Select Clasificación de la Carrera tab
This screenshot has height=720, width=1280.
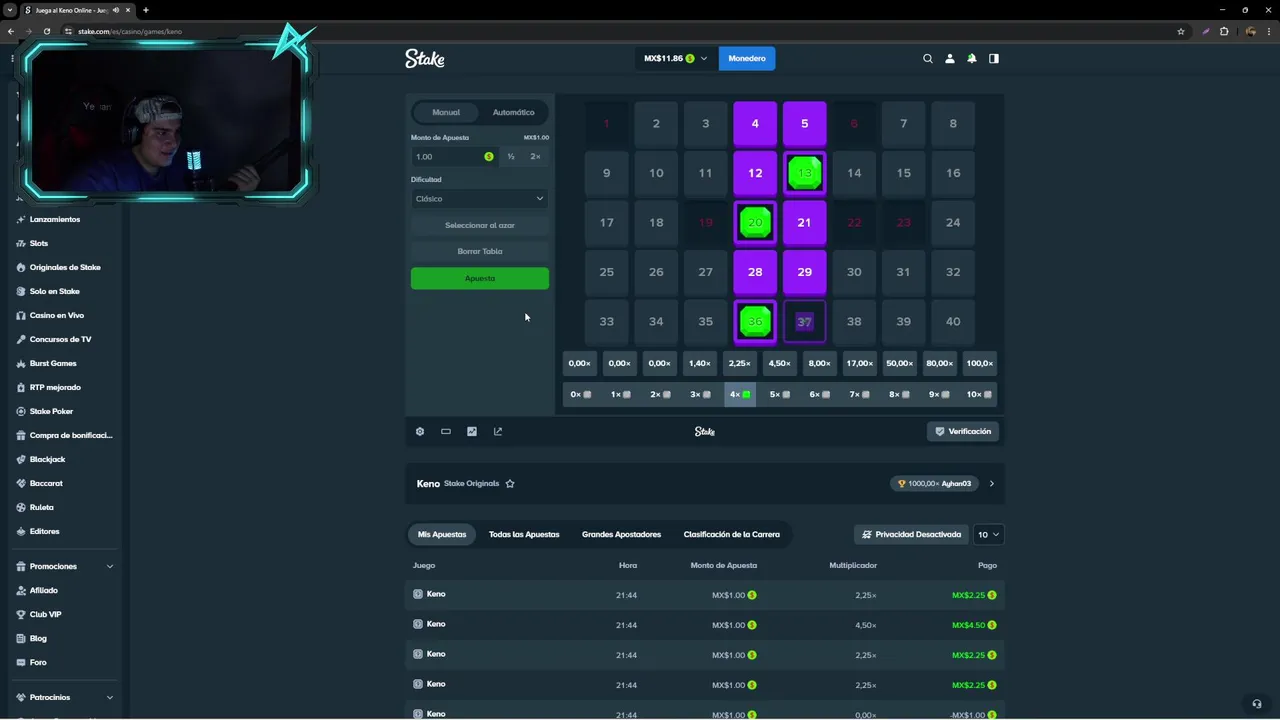pyautogui.click(x=731, y=534)
